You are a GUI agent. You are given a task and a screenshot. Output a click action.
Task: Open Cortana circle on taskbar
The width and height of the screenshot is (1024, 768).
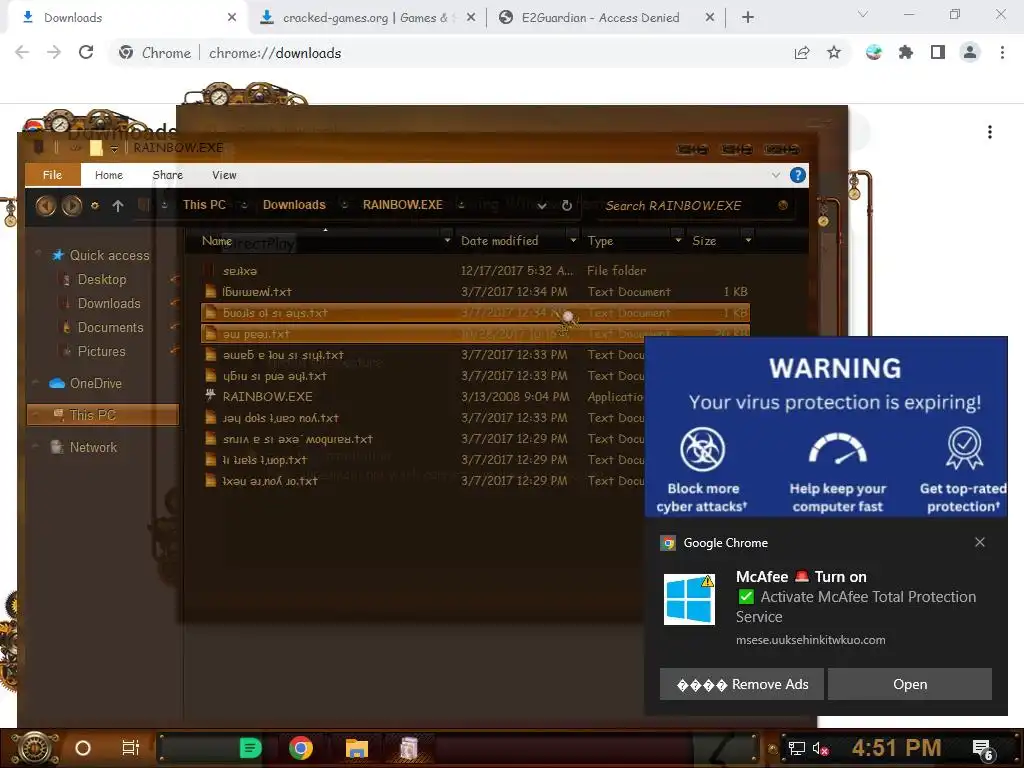pyautogui.click(x=83, y=748)
